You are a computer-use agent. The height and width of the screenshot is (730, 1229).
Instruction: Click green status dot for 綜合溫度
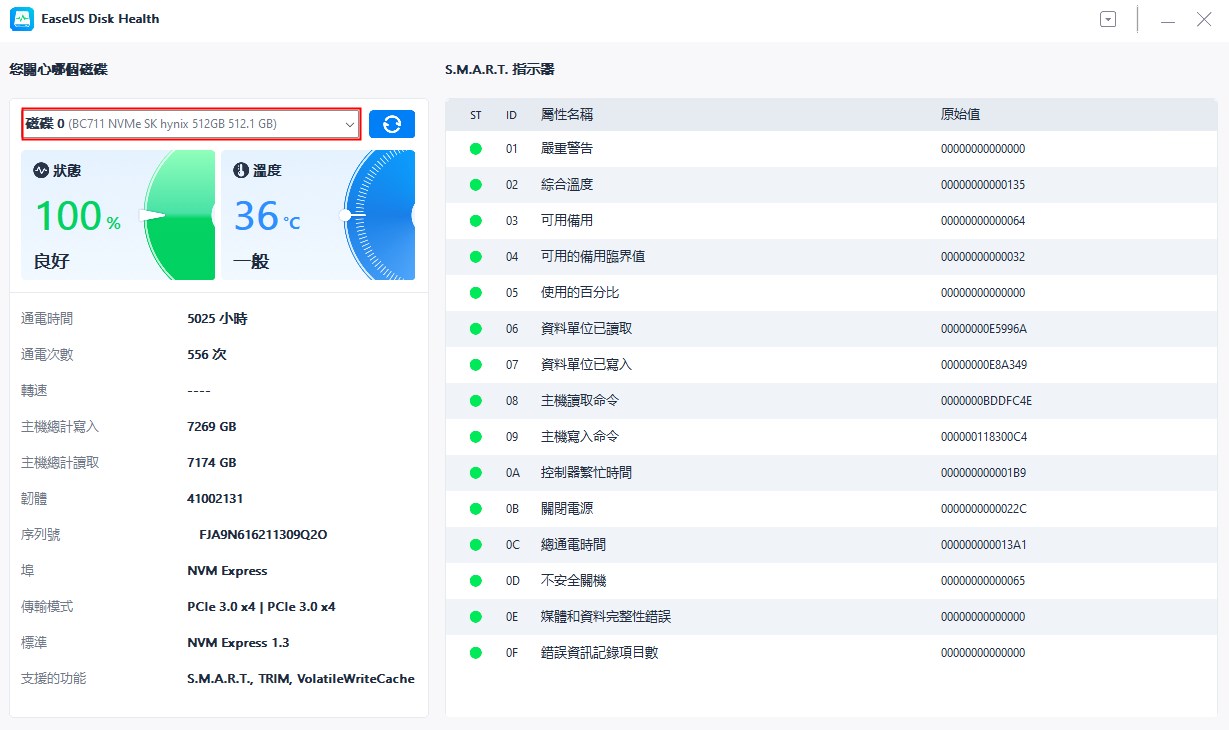point(476,185)
